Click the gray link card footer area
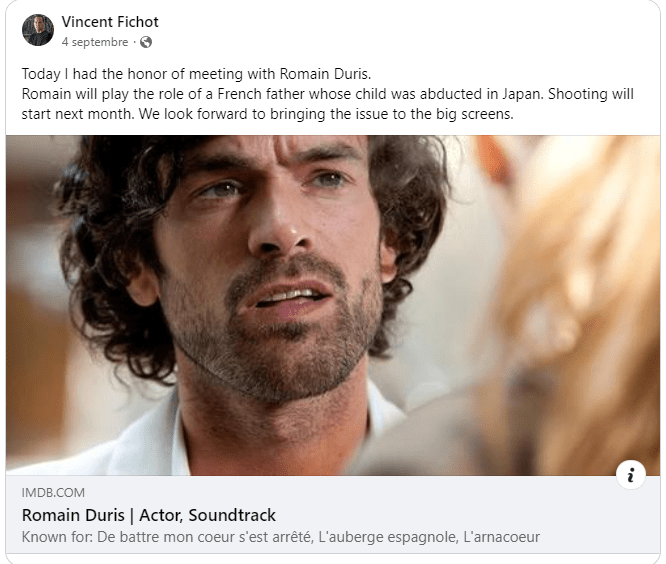 click(x=333, y=514)
